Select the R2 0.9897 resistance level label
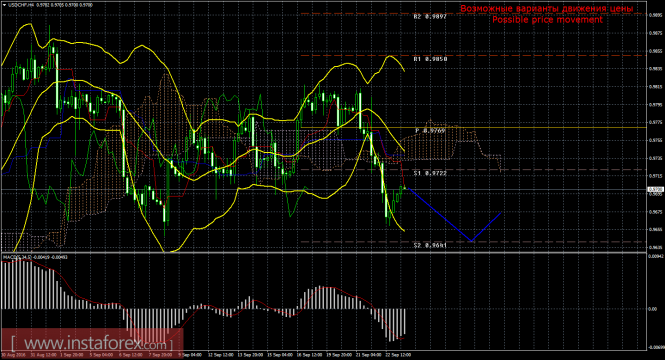The height and width of the screenshot is (360, 665). click(x=430, y=17)
